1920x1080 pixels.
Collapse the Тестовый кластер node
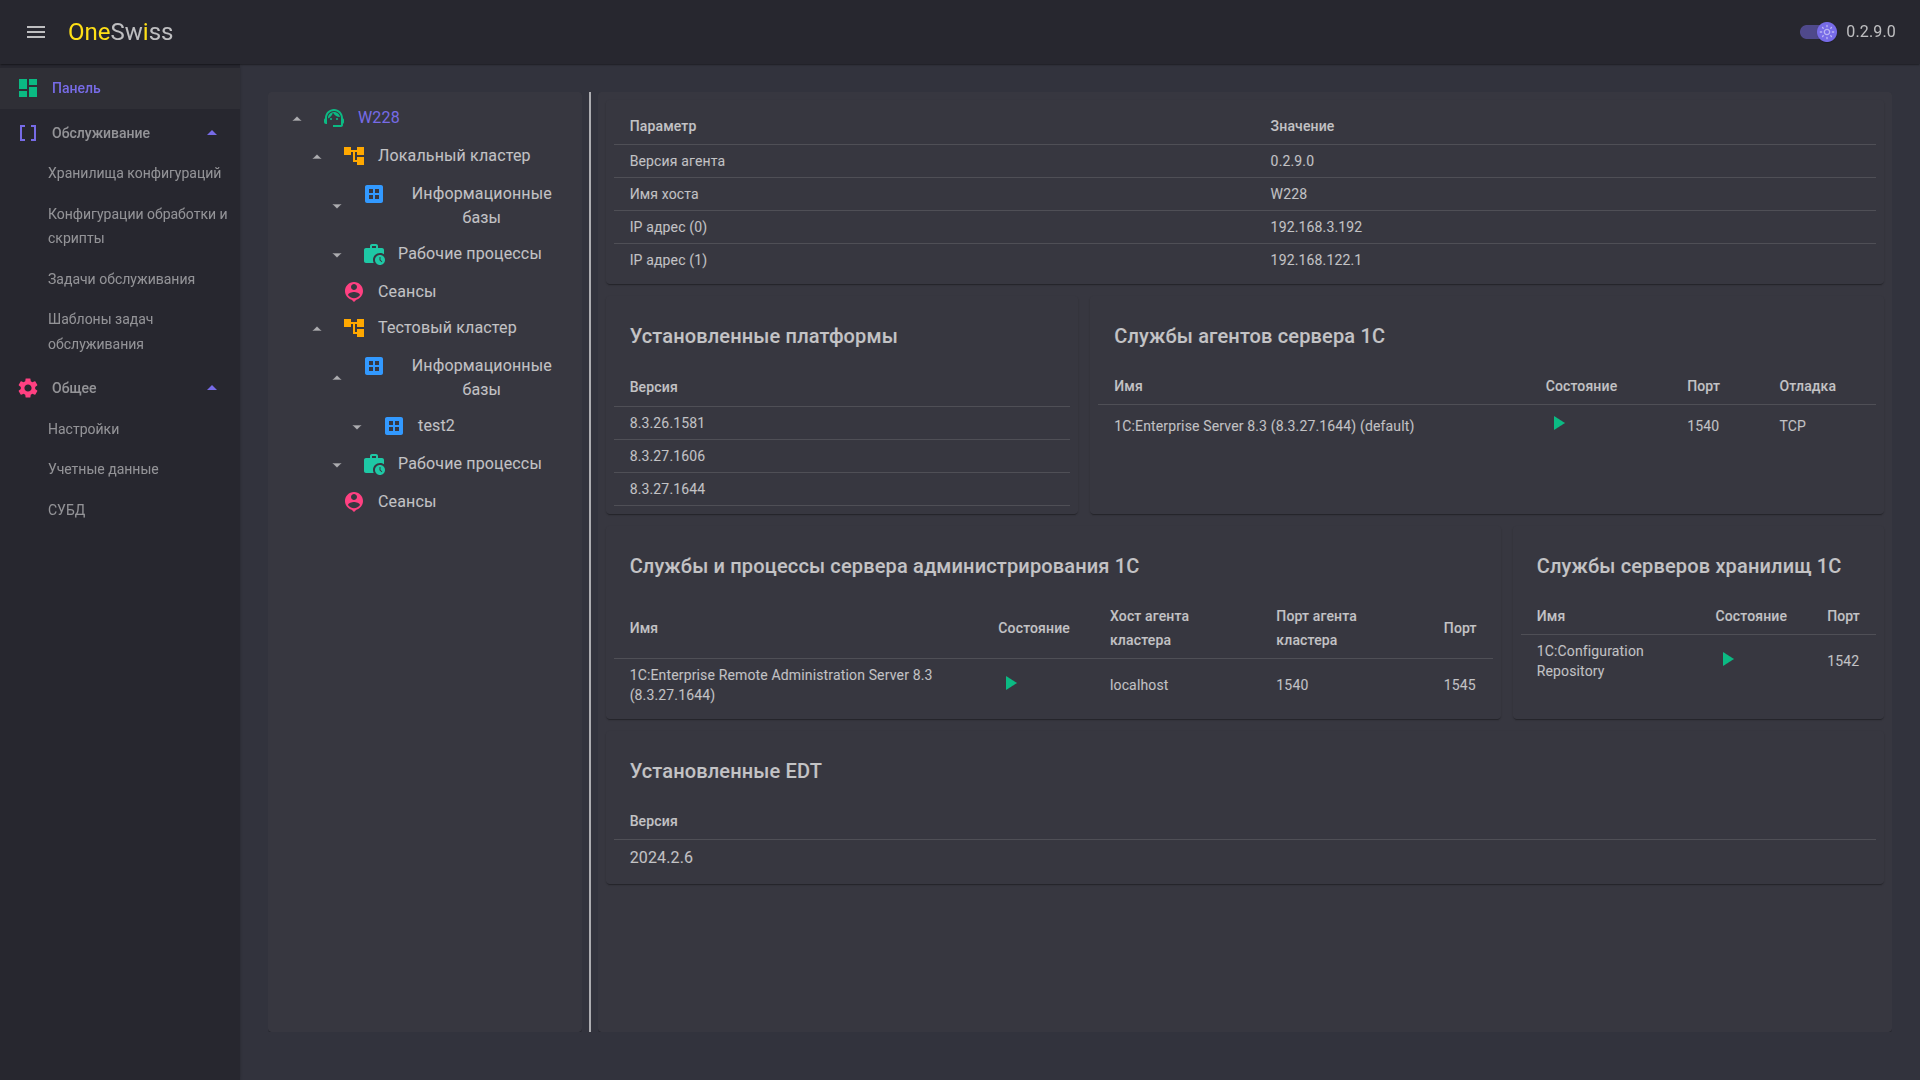pos(317,329)
